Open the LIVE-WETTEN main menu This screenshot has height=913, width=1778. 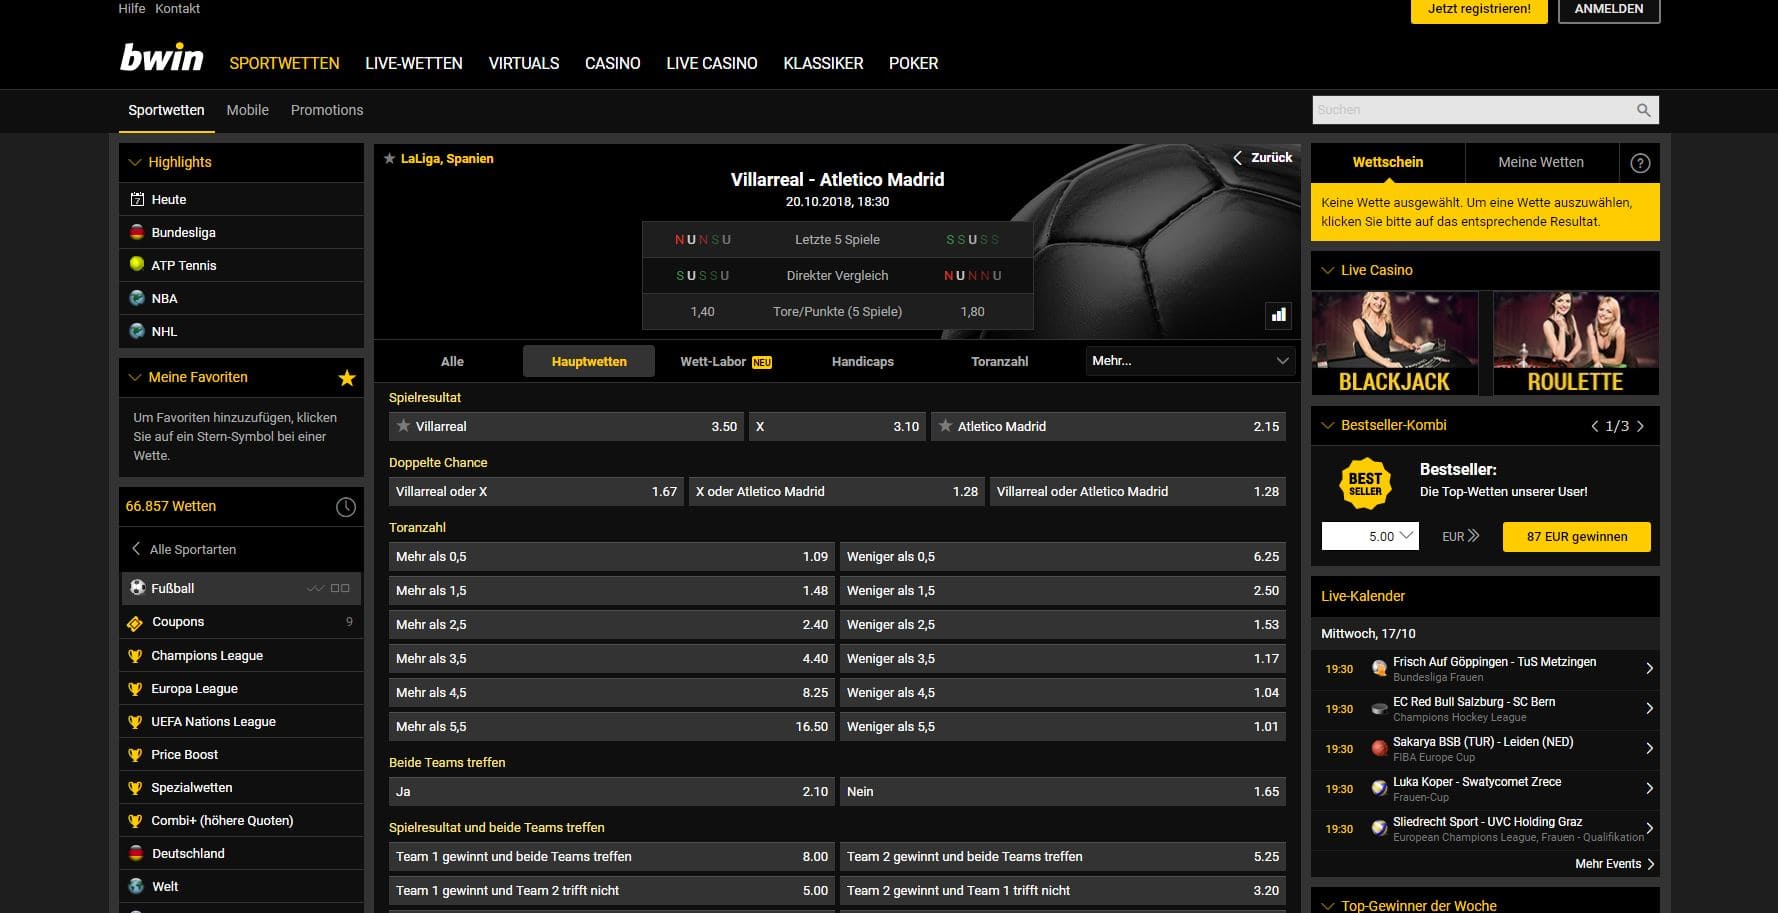[x=414, y=63]
